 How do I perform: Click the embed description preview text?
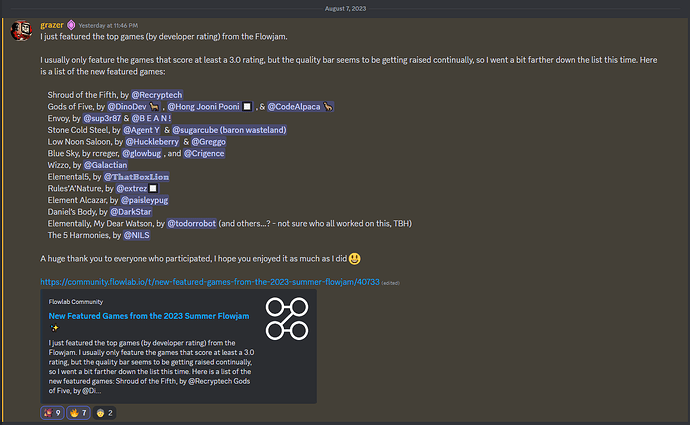click(151, 366)
